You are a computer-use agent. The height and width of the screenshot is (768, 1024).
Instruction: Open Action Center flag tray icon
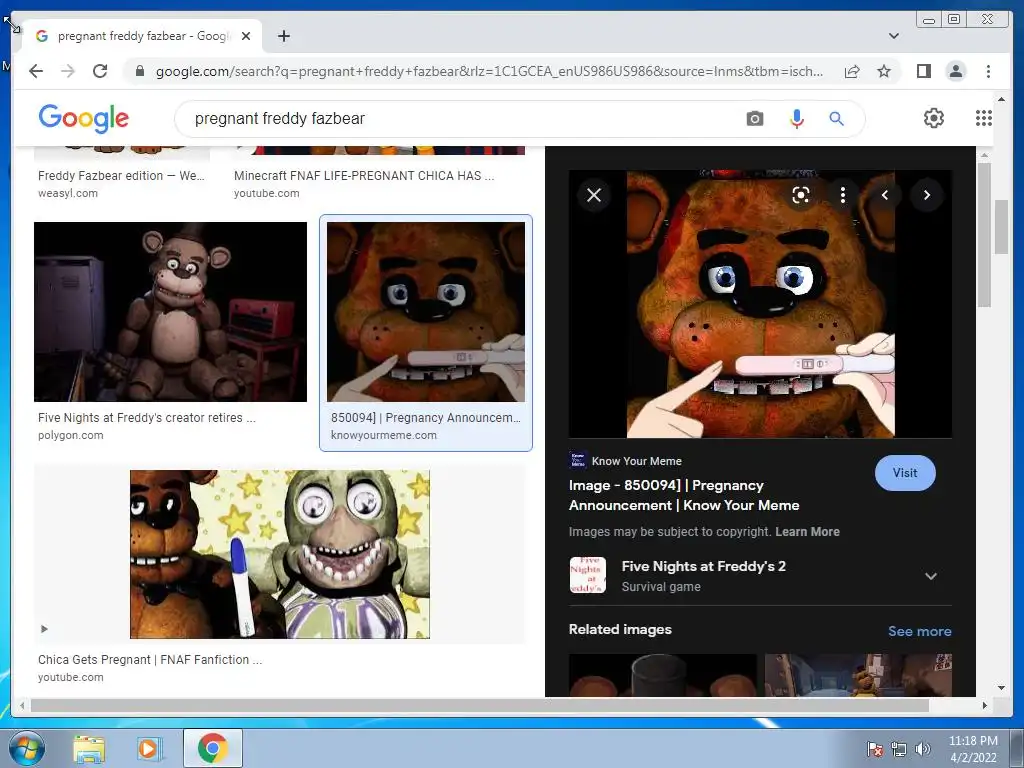point(874,749)
